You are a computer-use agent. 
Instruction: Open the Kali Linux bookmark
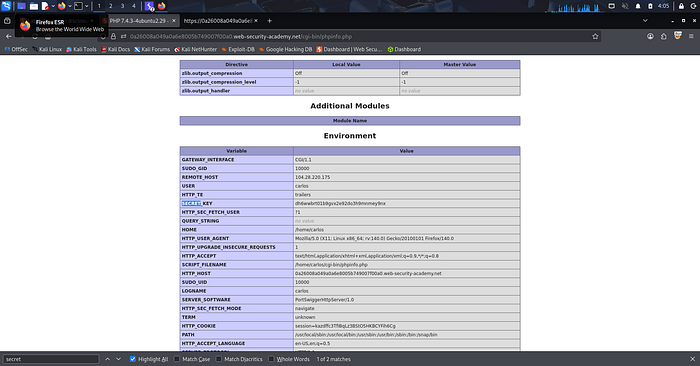click(x=47, y=49)
